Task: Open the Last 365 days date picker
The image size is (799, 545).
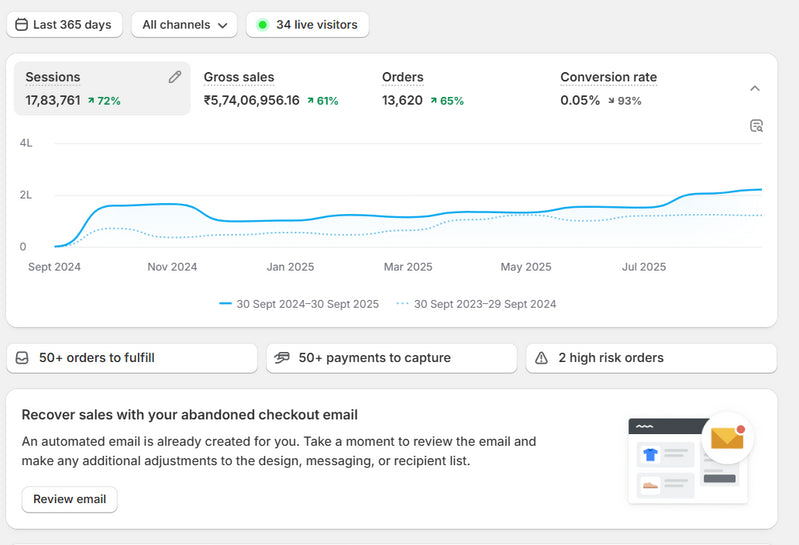Action: coord(64,25)
